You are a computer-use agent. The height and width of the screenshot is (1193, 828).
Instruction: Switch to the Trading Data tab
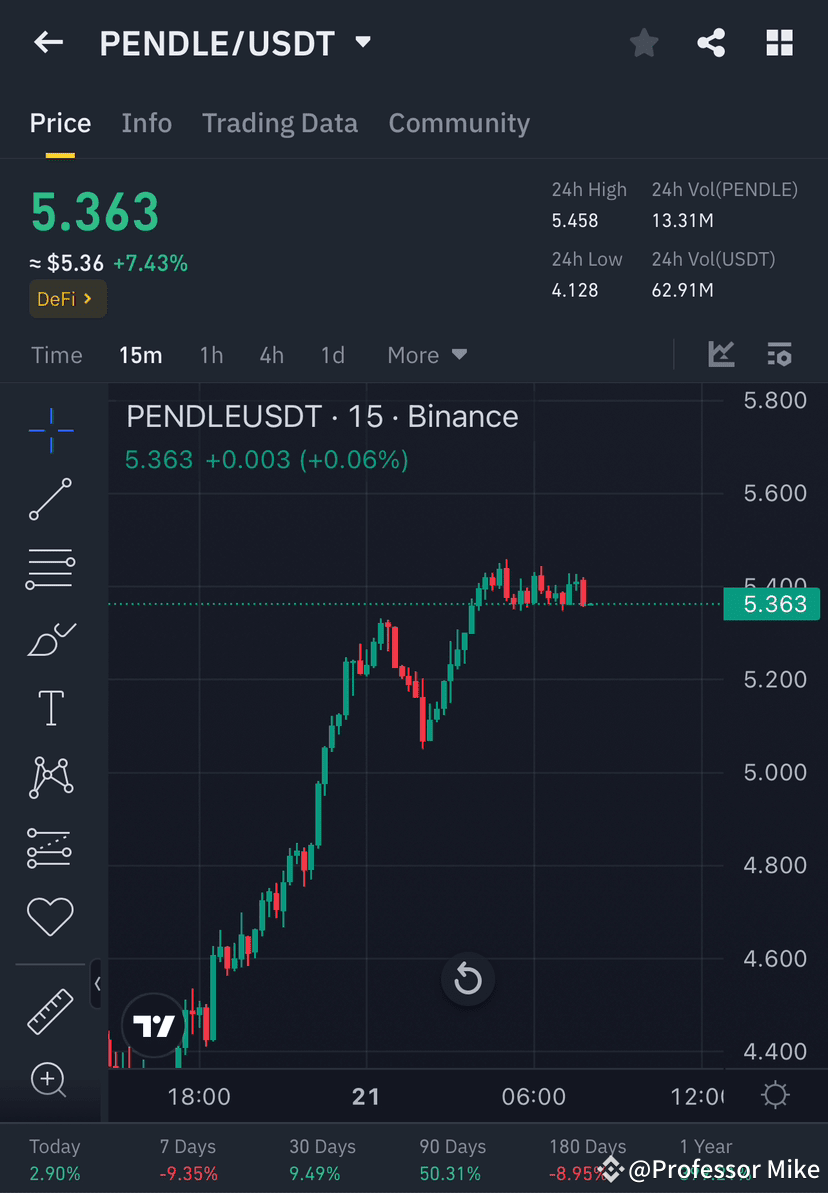pyautogui.click(x=280, y=122)
